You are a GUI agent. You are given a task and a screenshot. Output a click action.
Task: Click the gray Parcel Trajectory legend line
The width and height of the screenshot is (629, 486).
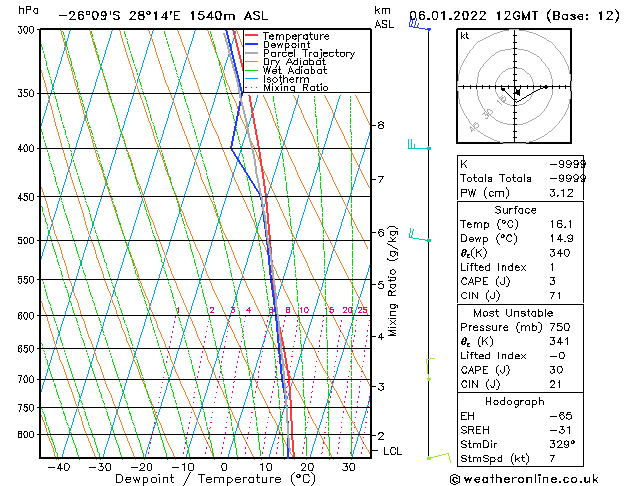[x=251, y=53]
